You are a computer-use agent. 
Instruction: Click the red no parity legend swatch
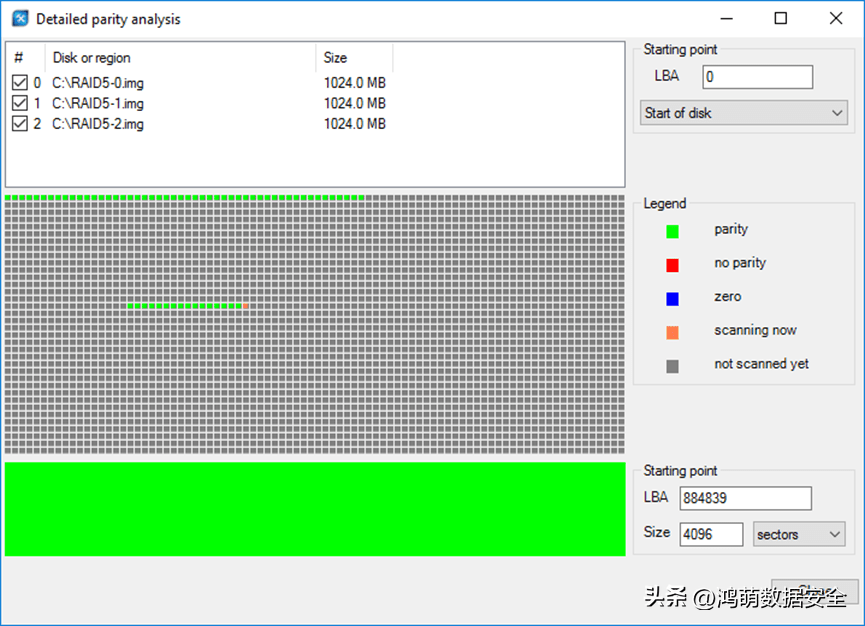click(672, 265)
